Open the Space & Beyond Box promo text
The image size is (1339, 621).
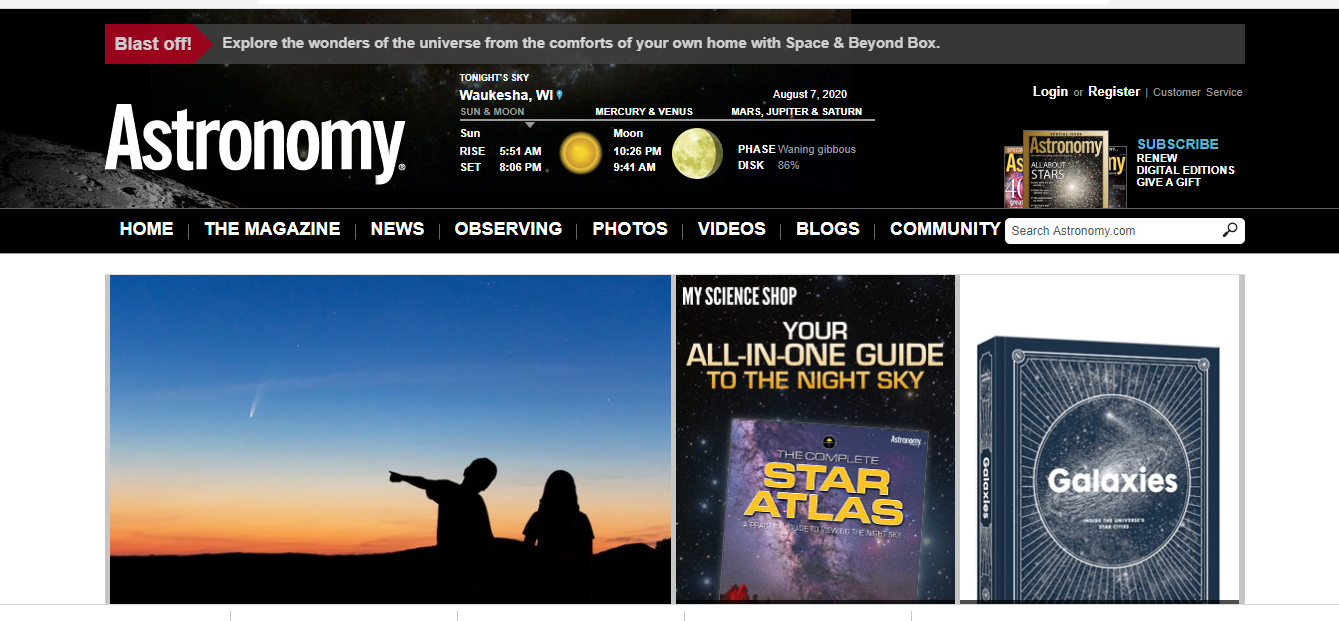pos(581,43)
